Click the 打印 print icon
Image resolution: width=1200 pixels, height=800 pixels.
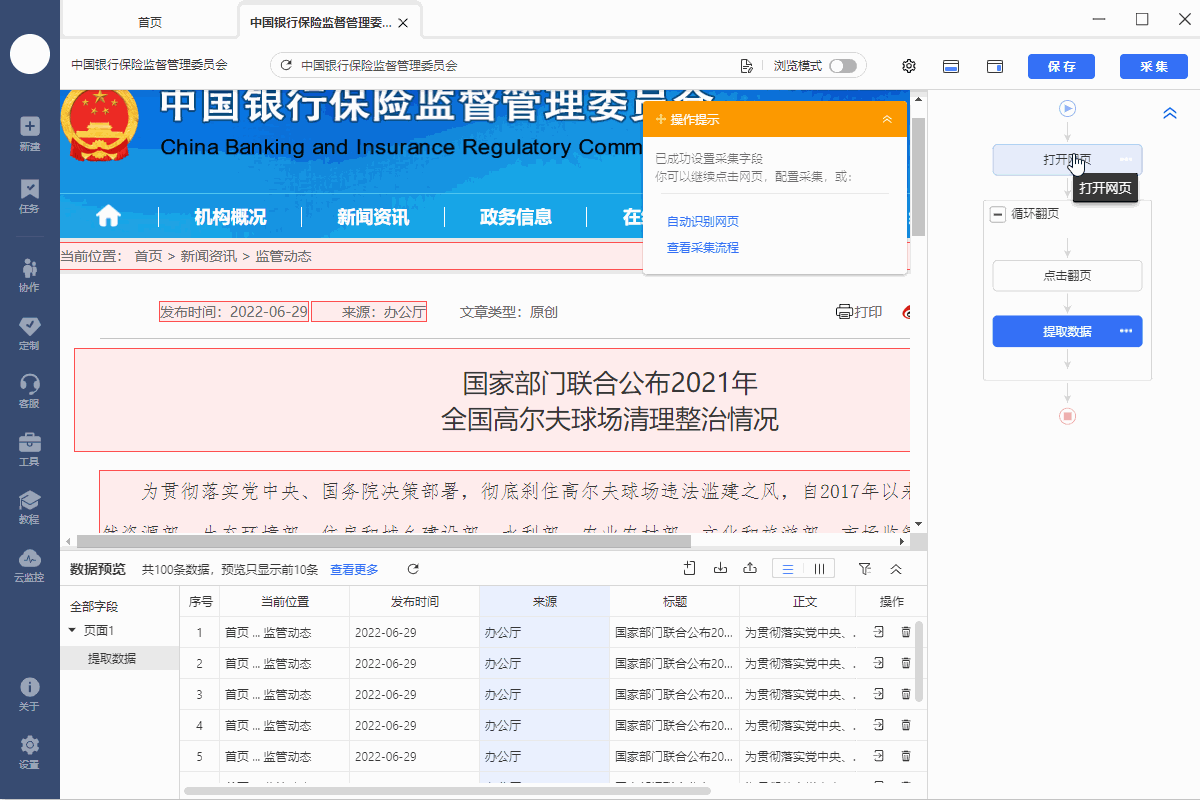859,312
